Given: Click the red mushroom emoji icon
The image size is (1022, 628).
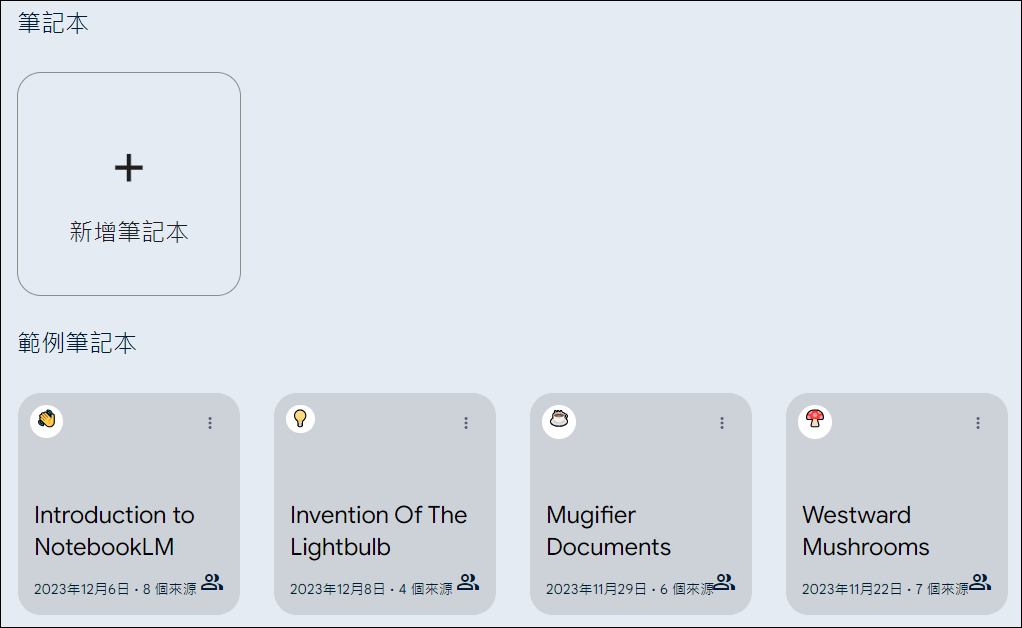Looking at the screenshot, I should (x=815, y=420).
